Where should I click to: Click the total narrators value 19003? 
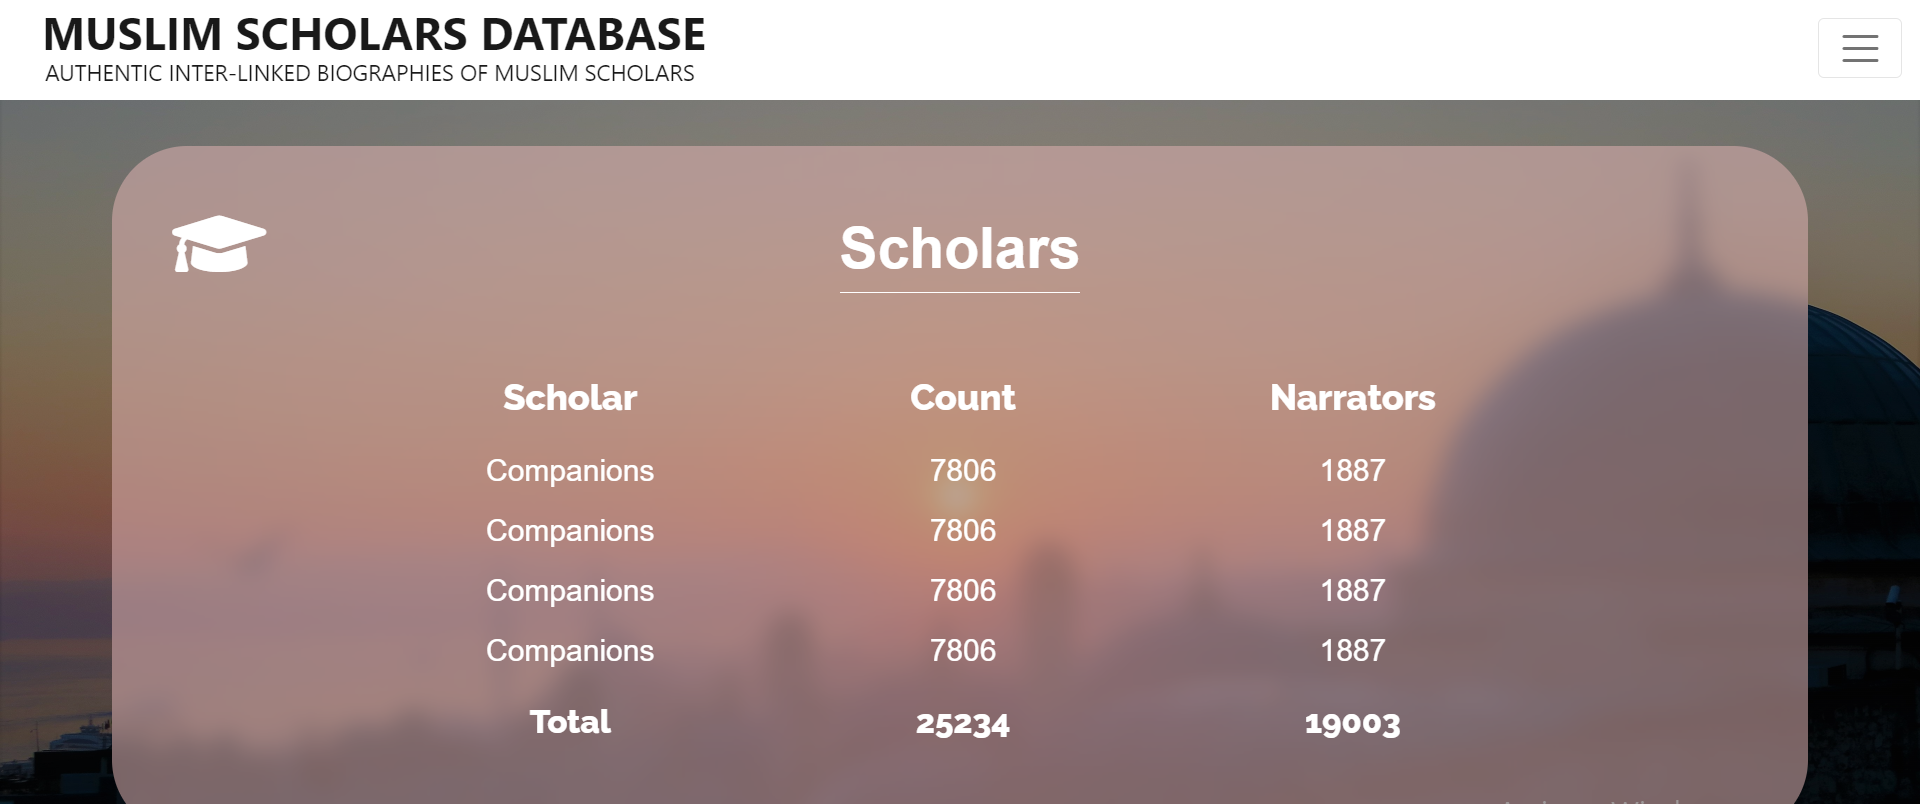[1352, 723]
